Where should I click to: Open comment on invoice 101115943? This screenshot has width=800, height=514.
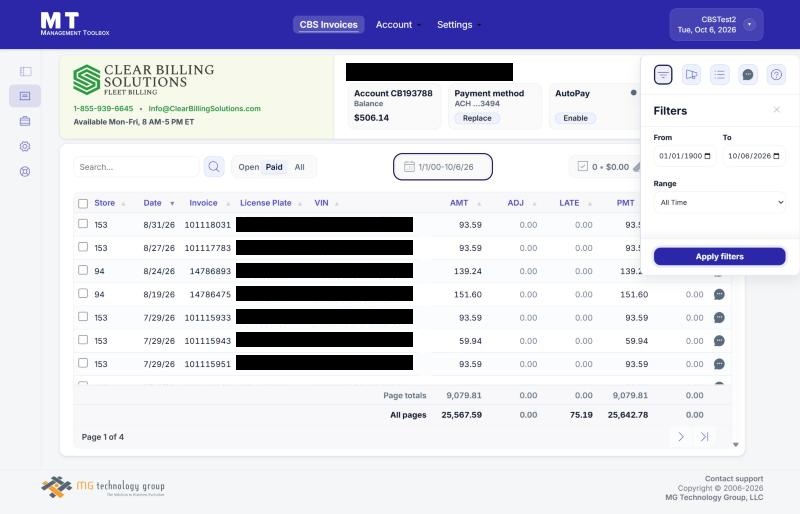tap(719, 341)
